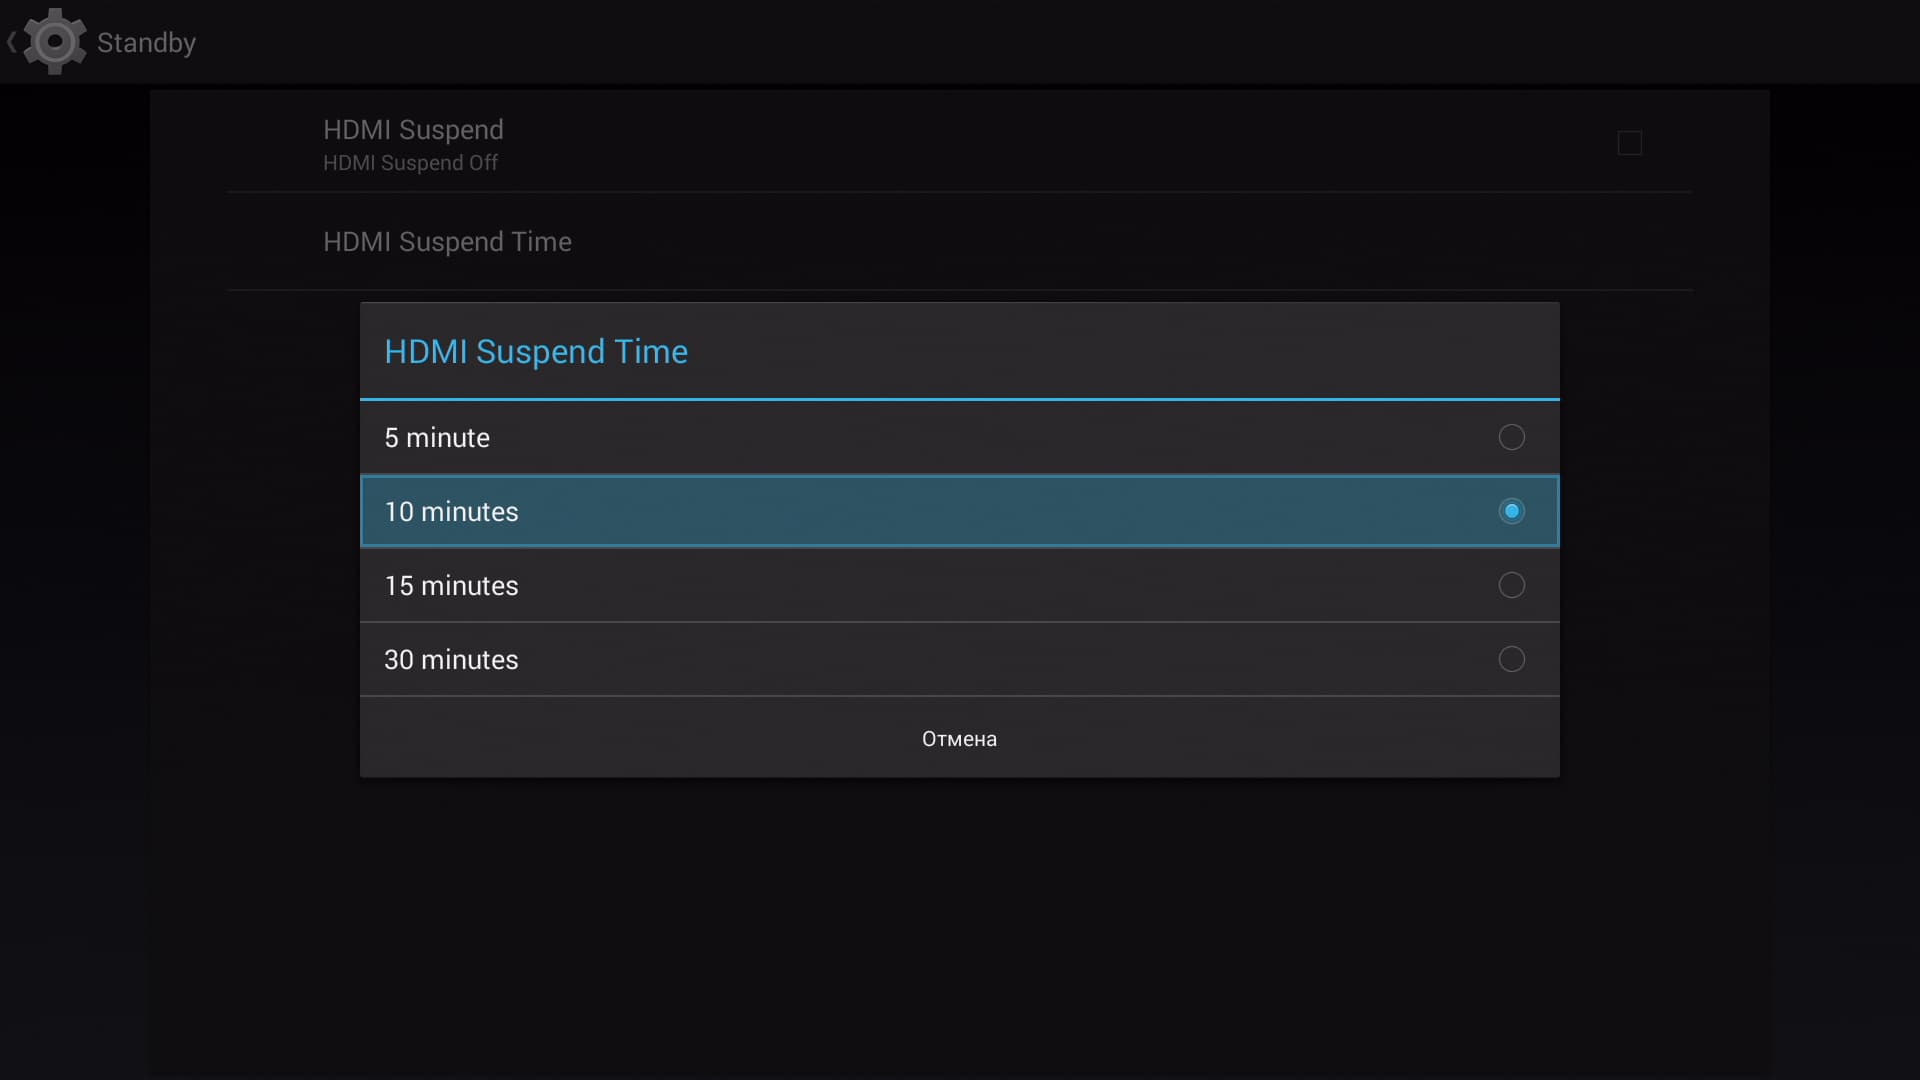Choose the '5 minute' option text

pyautogui.click(x=437, y=438)
